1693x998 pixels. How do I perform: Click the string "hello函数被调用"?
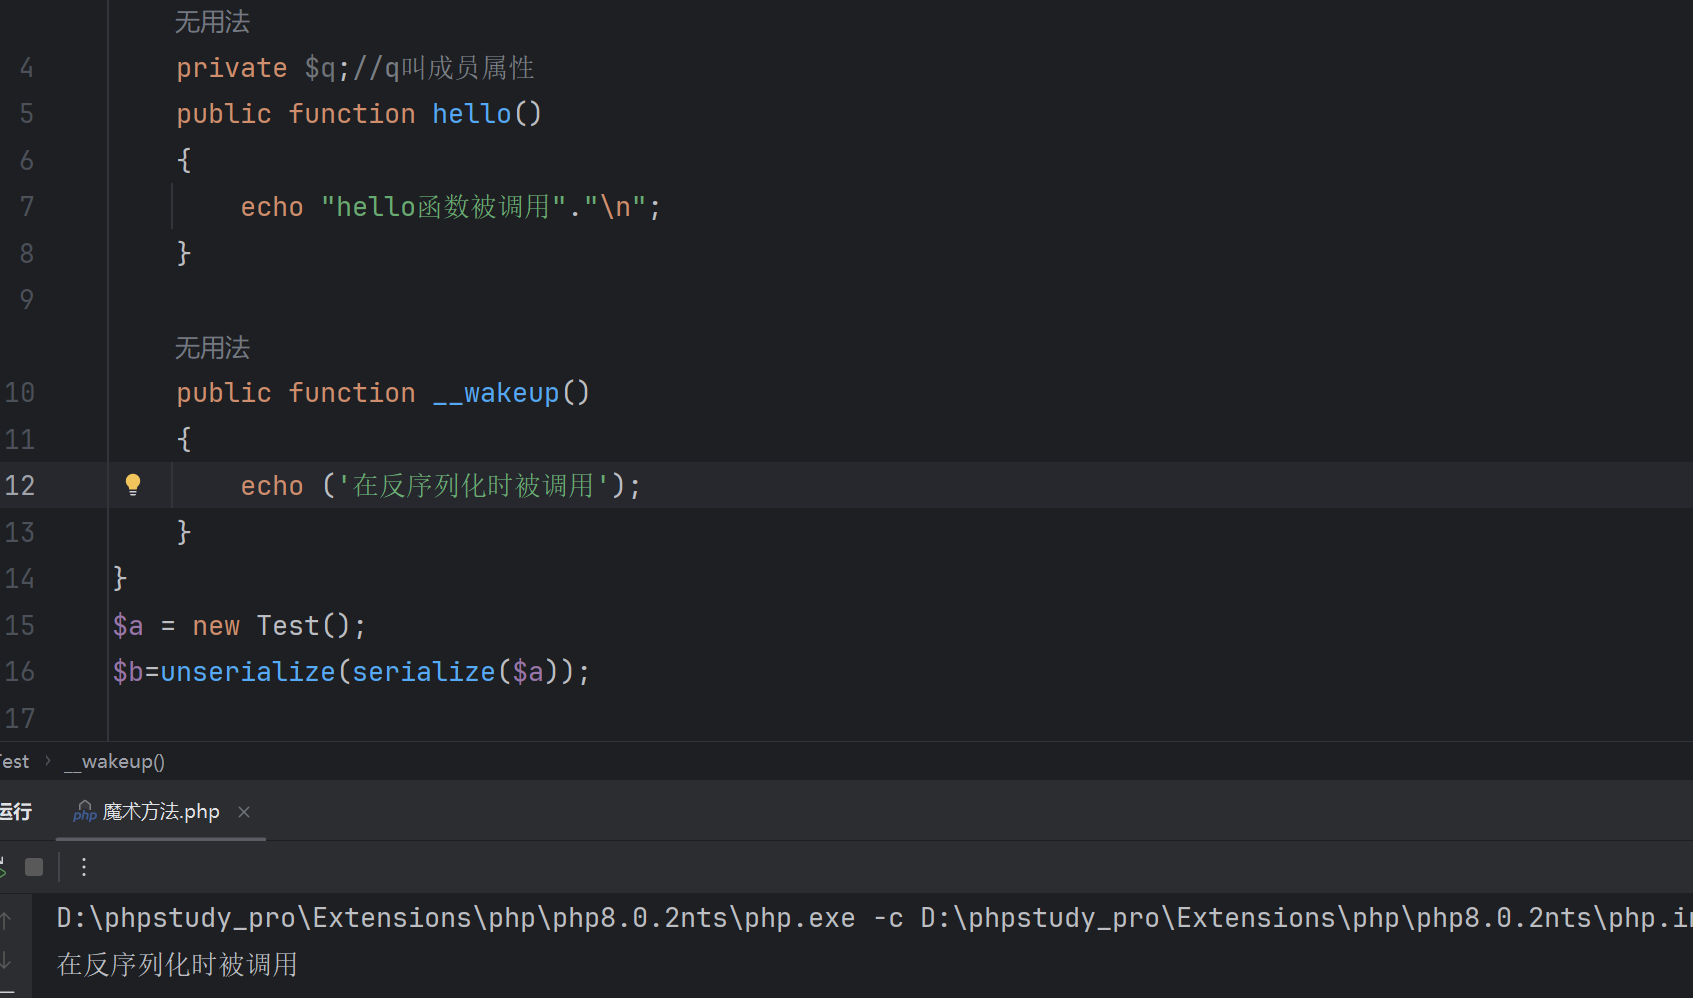(x=444, y=207)
